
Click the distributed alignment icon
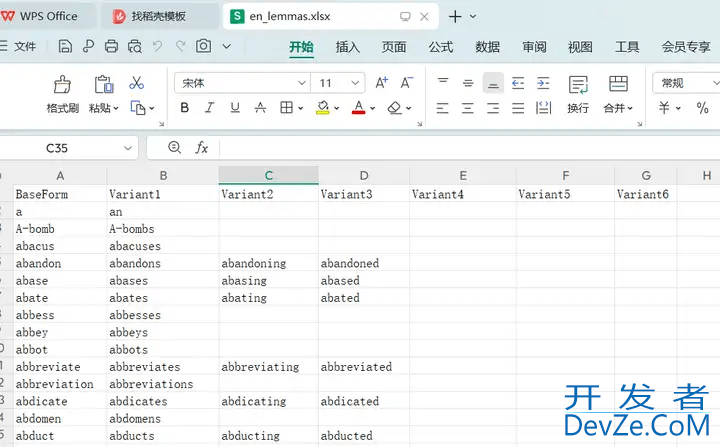click(x=543, y=108)
